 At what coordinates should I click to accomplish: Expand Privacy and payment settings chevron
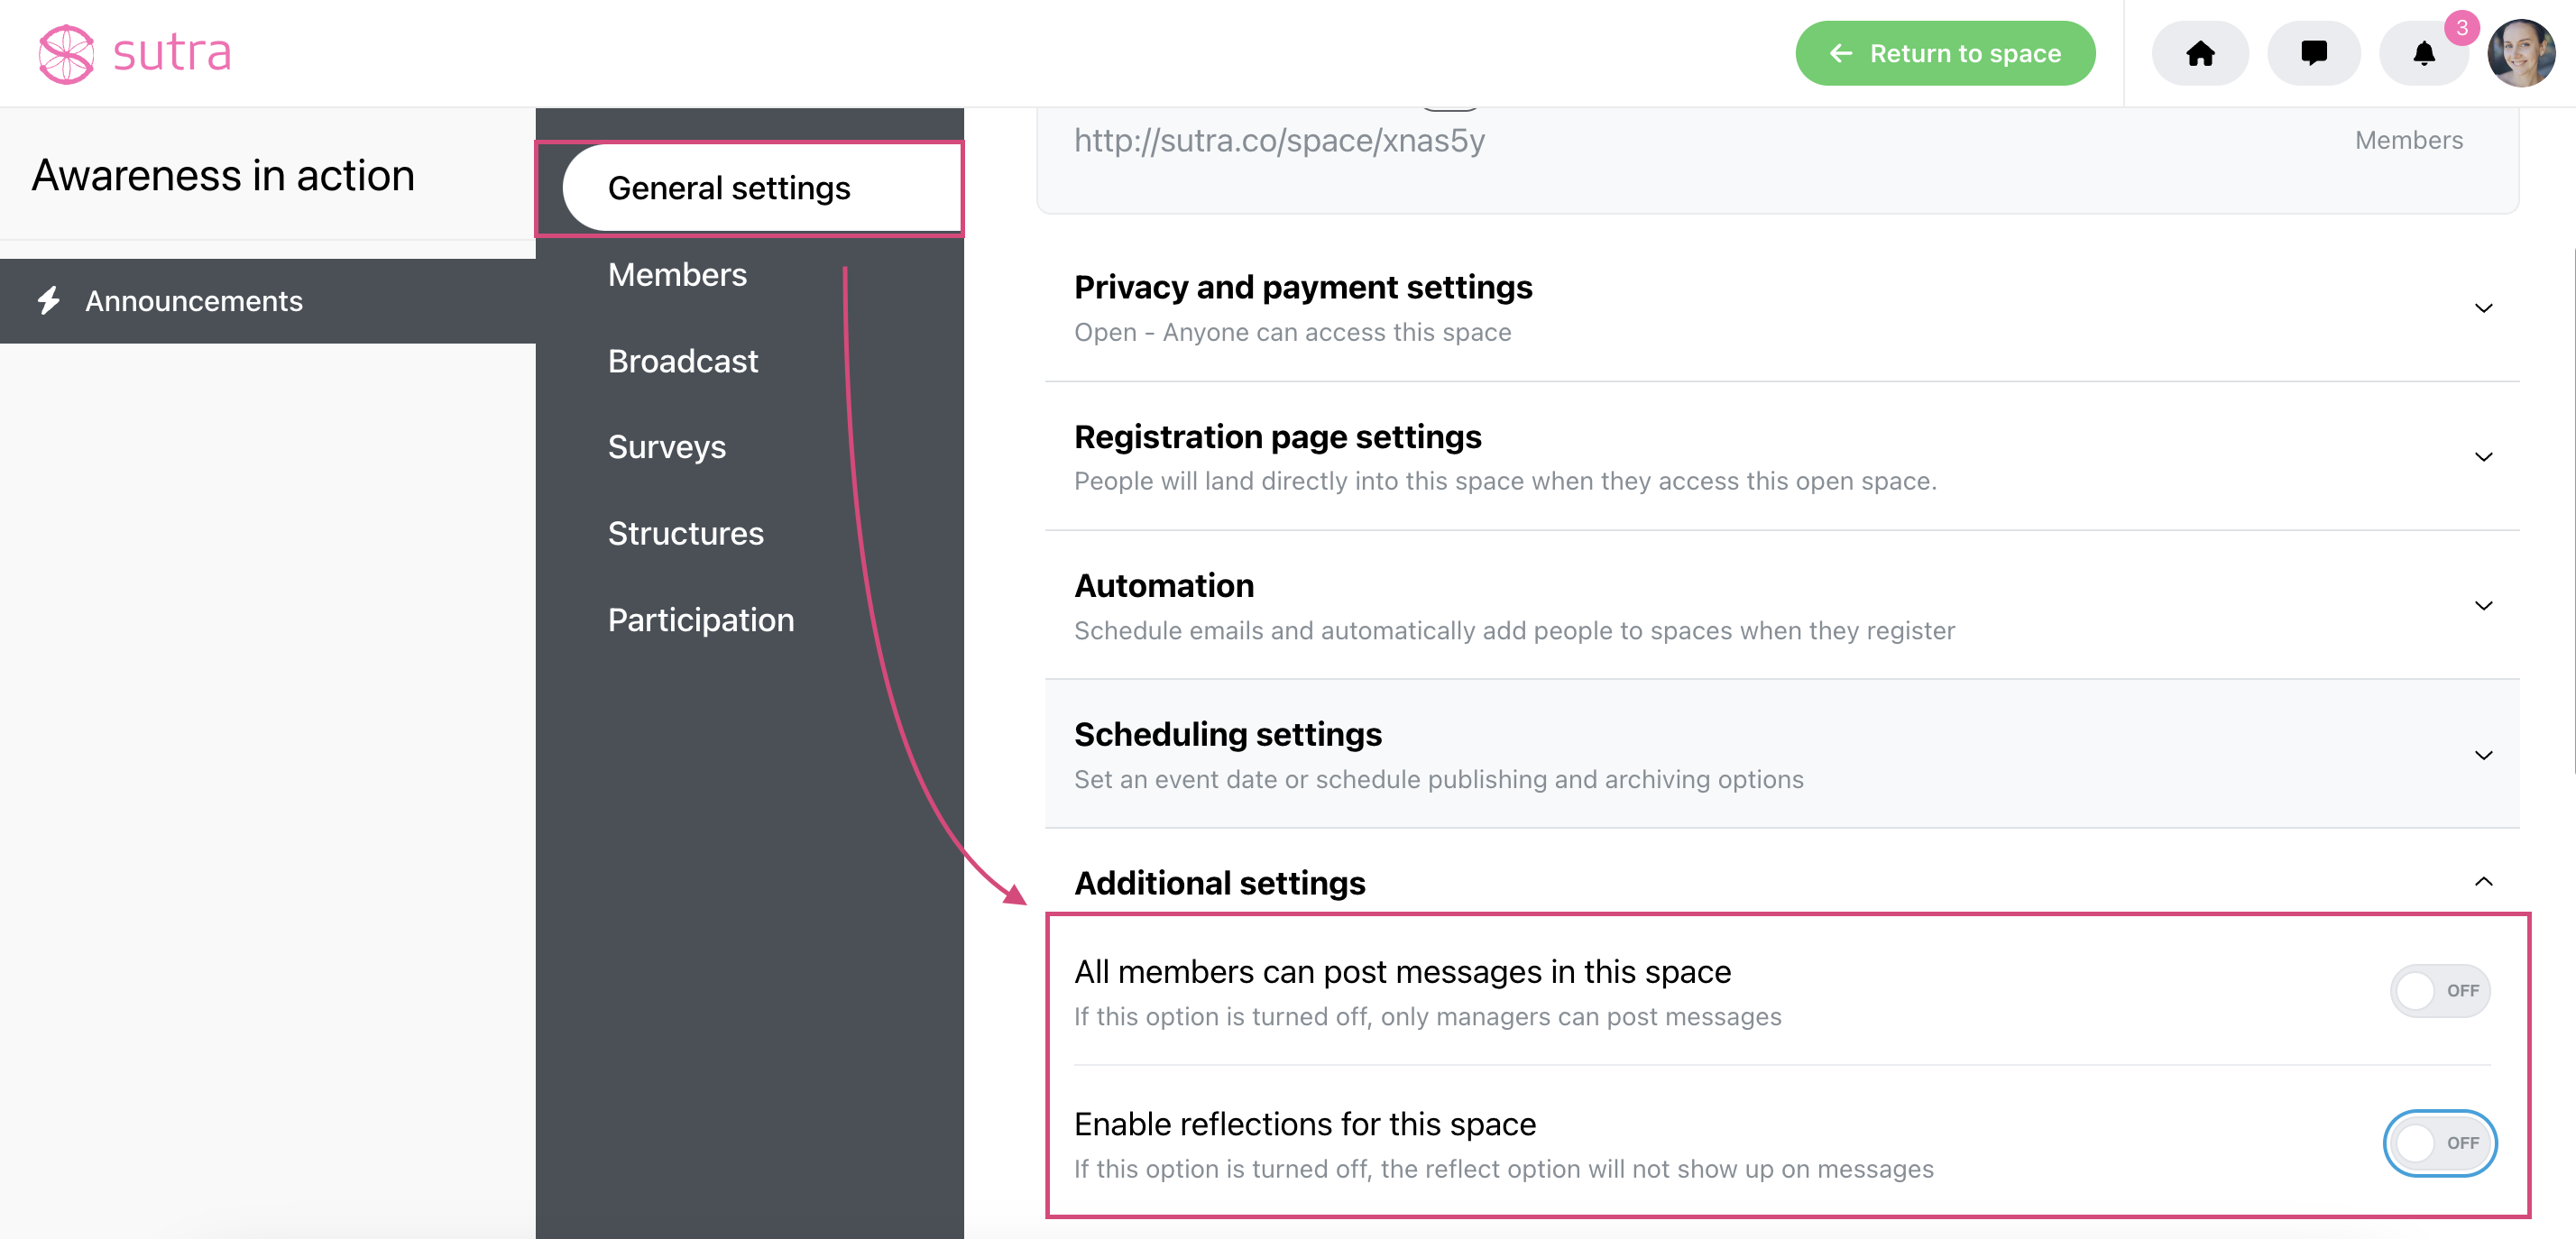coord(2483,308)
